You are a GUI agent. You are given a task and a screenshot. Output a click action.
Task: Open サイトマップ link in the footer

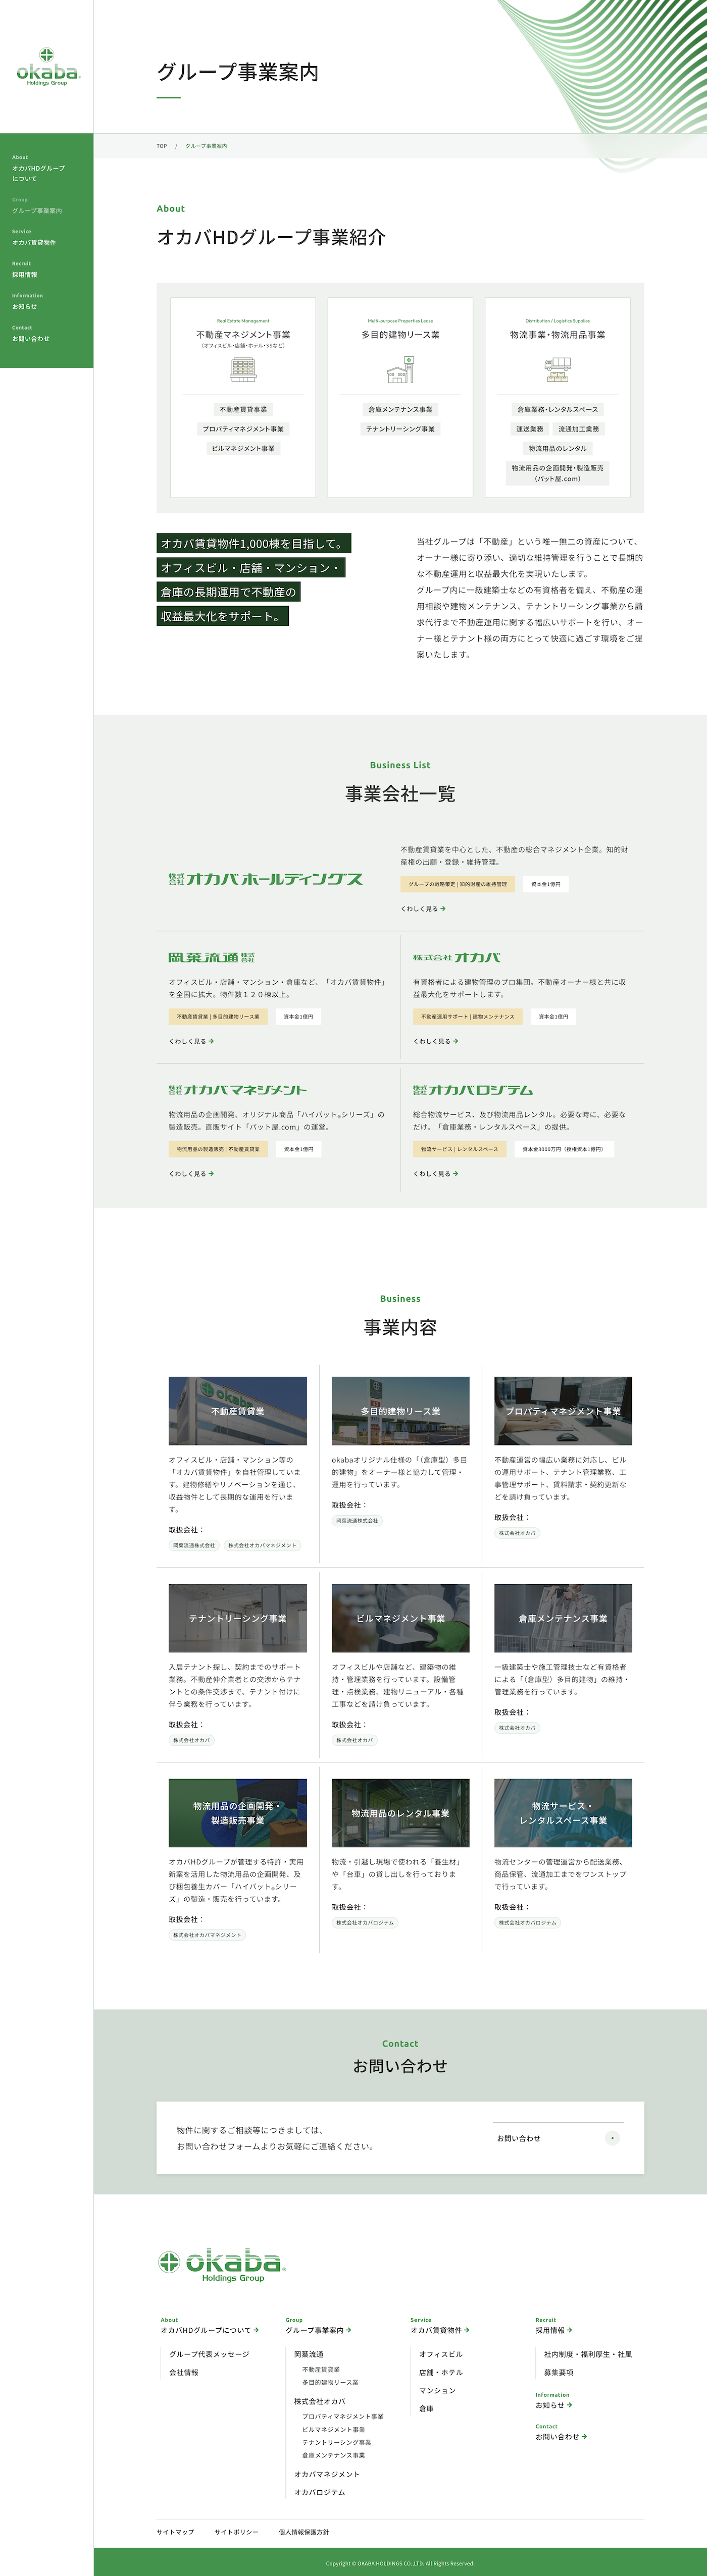(x=175, y=2531)
